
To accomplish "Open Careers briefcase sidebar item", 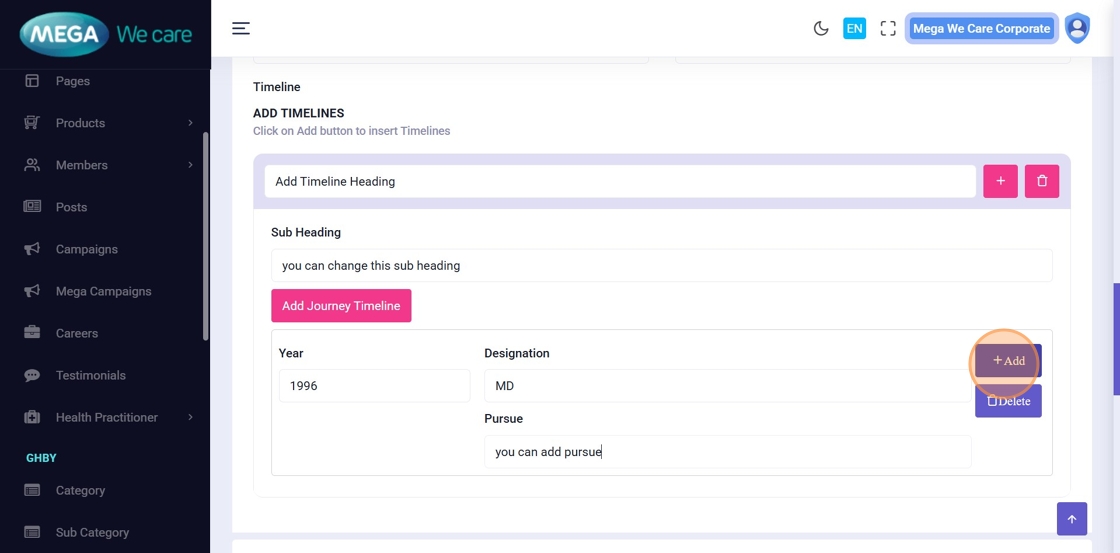I will click(x=76, y=333).
